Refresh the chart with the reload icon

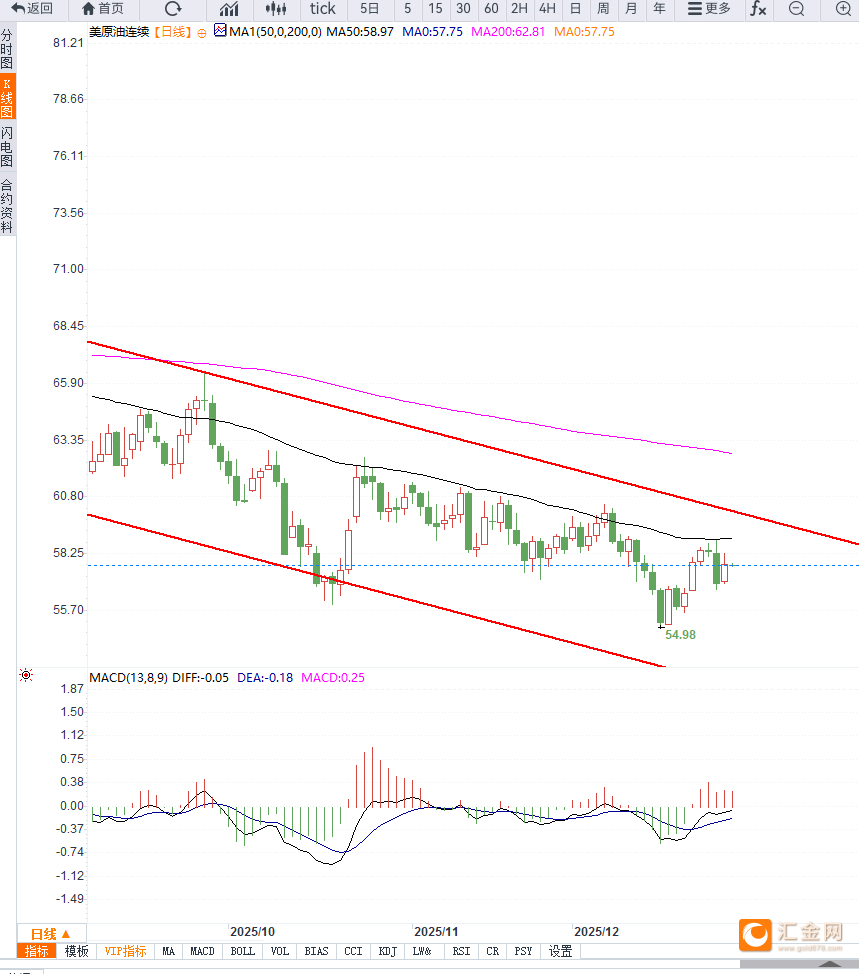pyautogui.click(x=173, y=9)
